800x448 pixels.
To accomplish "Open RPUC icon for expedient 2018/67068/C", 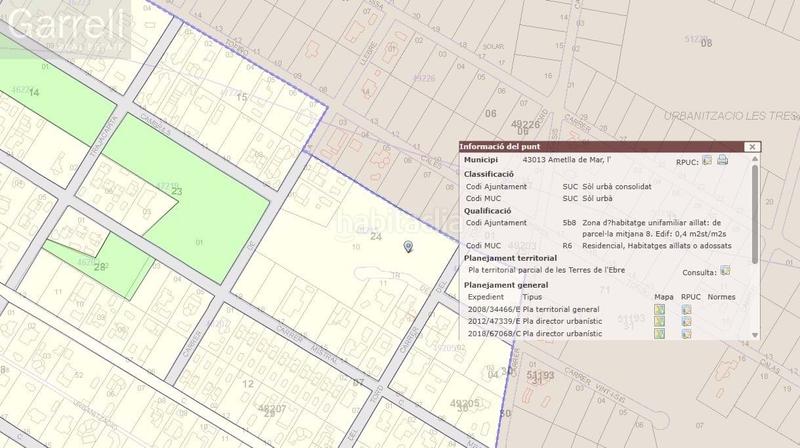I will click(687, 334).
